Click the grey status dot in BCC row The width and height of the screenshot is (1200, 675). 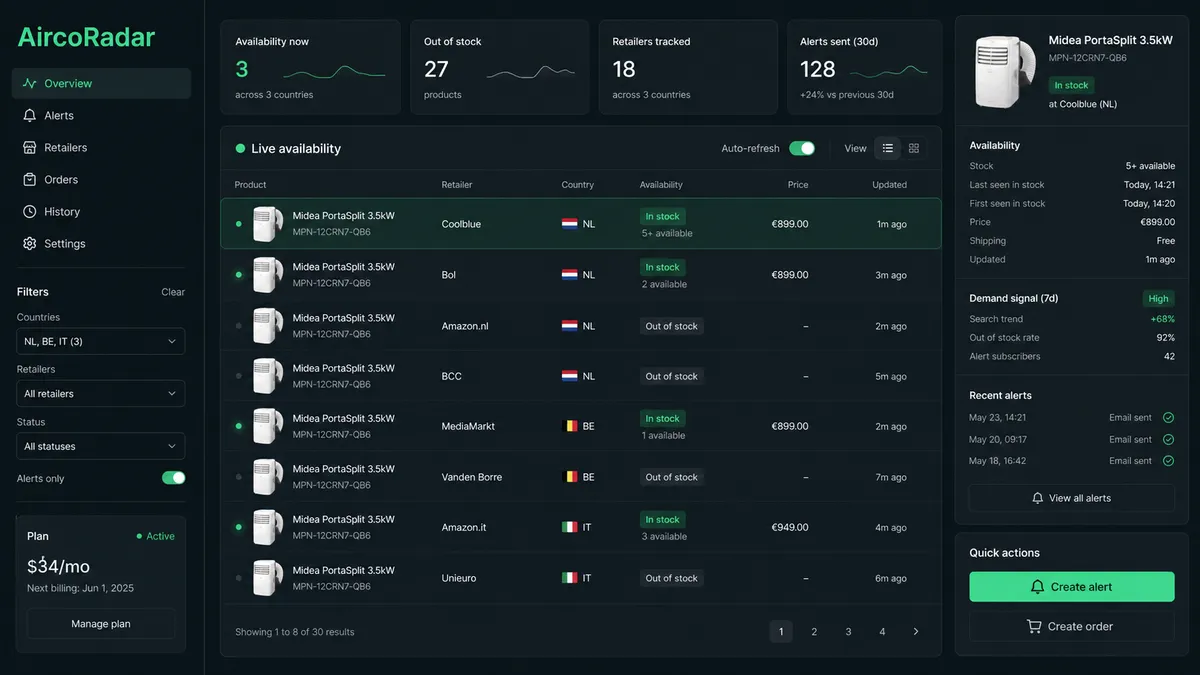238,376
